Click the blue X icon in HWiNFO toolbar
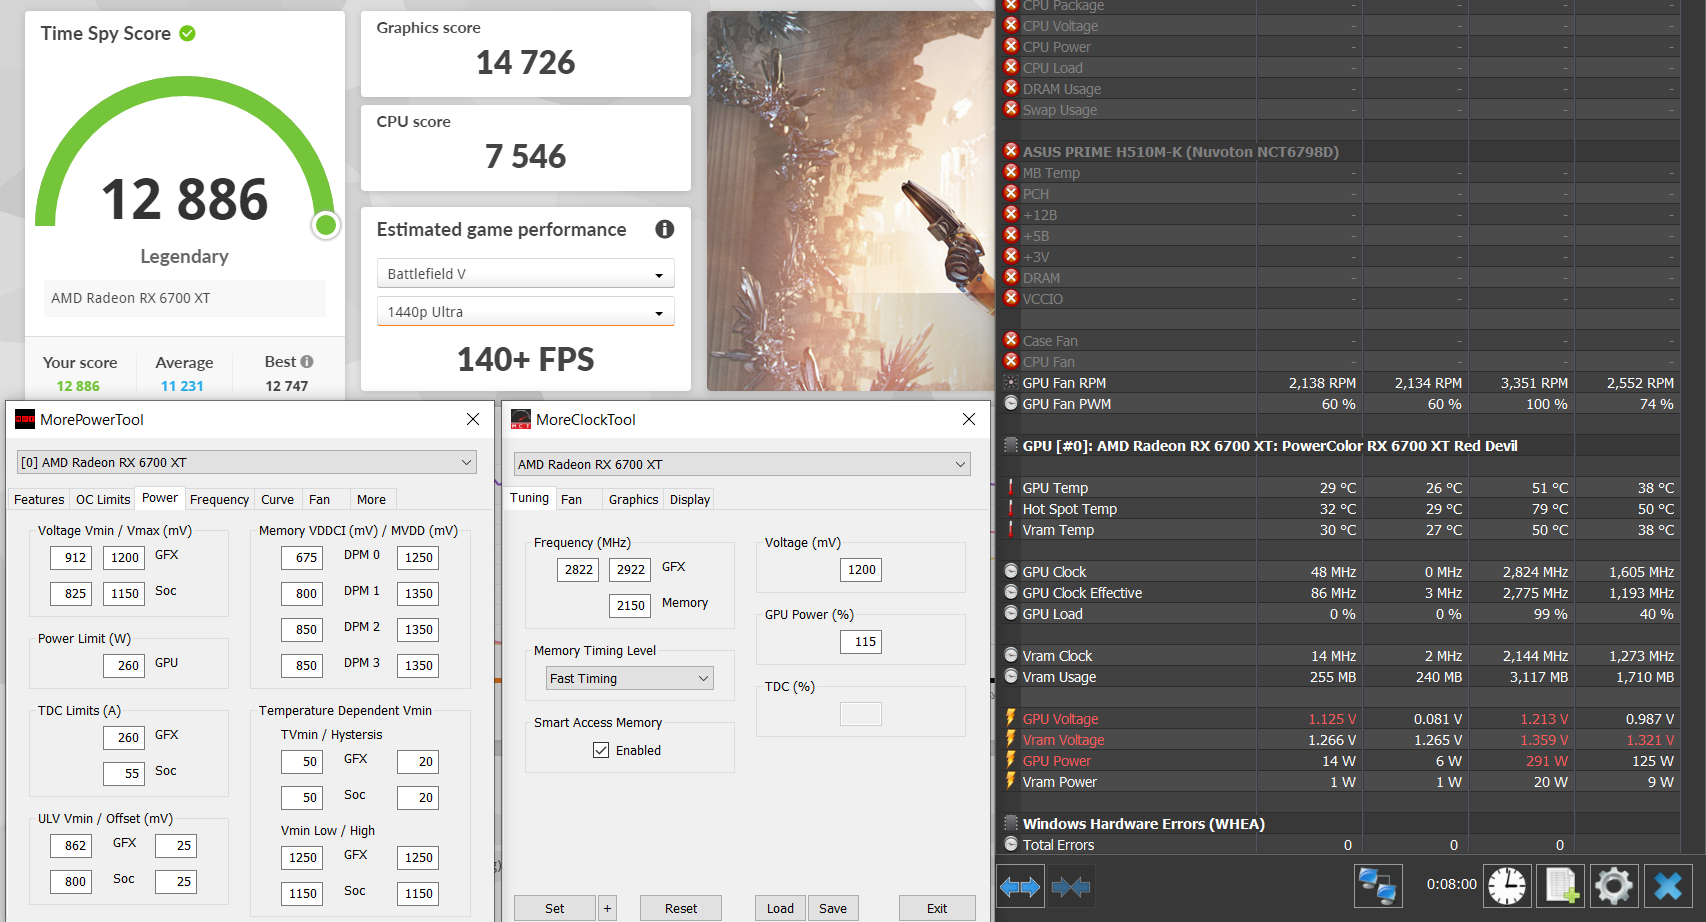1706x922 pixels. coord(1668,886)
